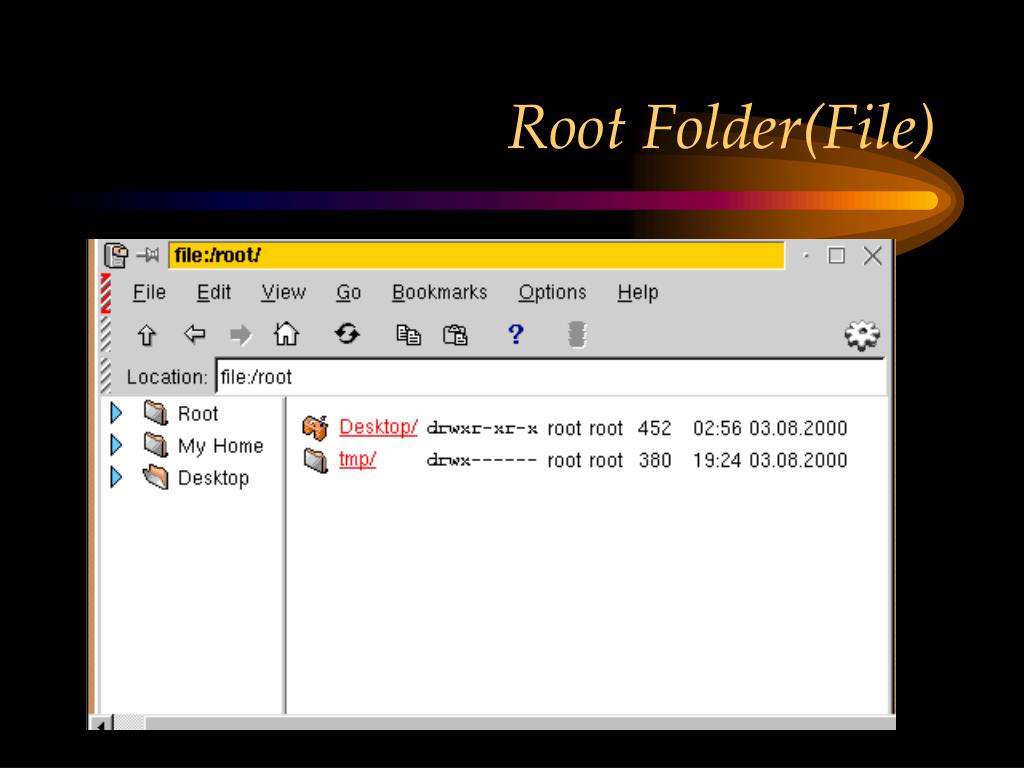Click the Stop traffic light icon
The height and width of the screenshot is (768, 1024).
point(575,334)
